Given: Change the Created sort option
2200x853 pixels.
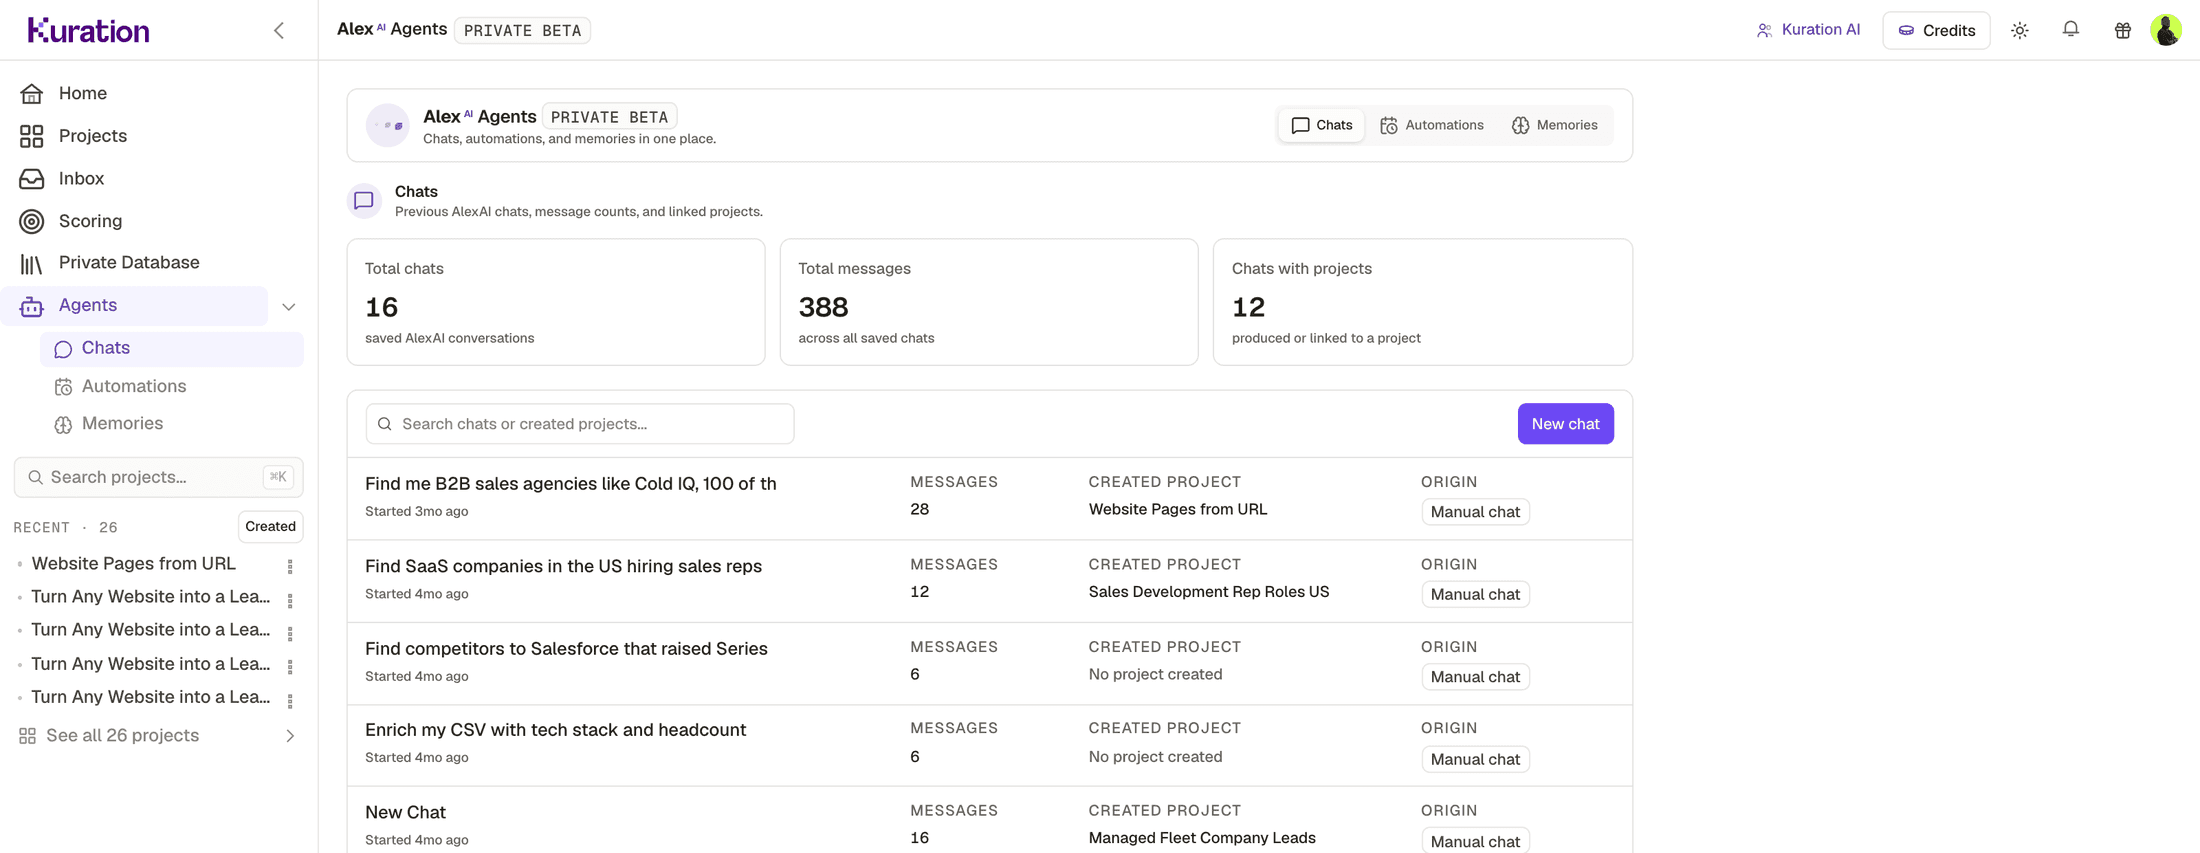Looking at the screenshot, I should (x=270, y=527).
